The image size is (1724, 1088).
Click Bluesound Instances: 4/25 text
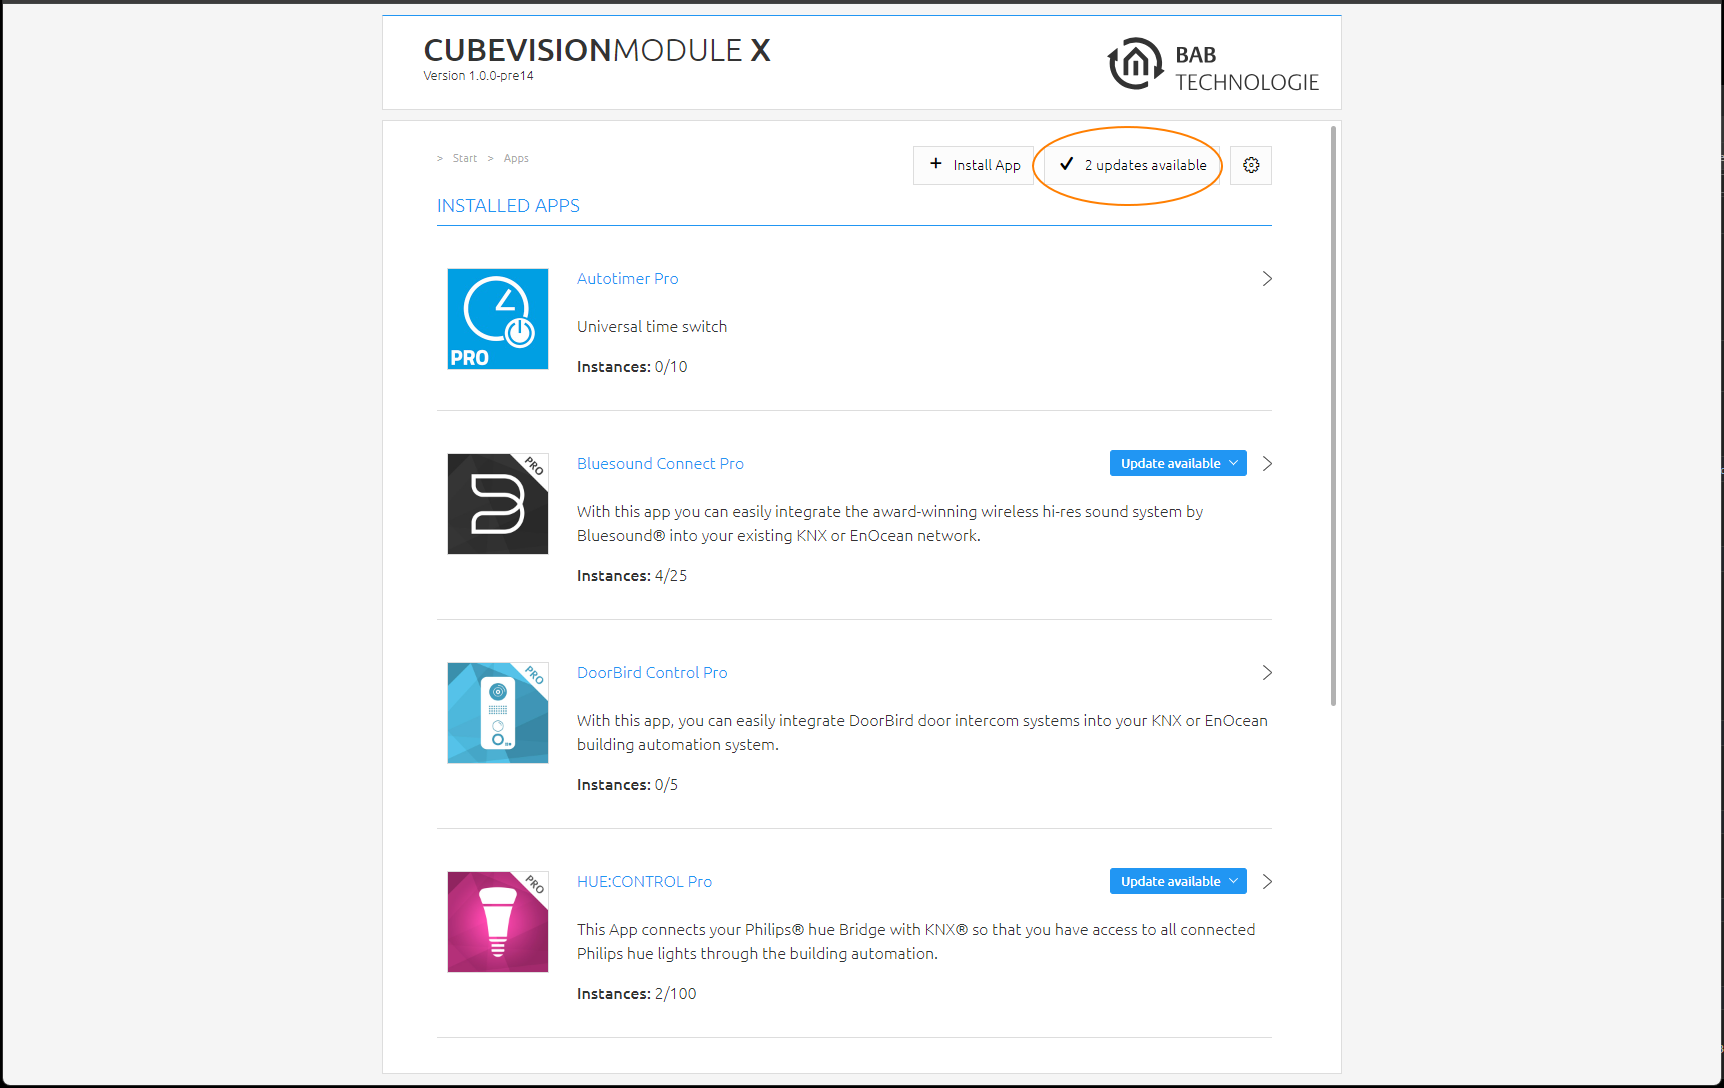point(632,576)
